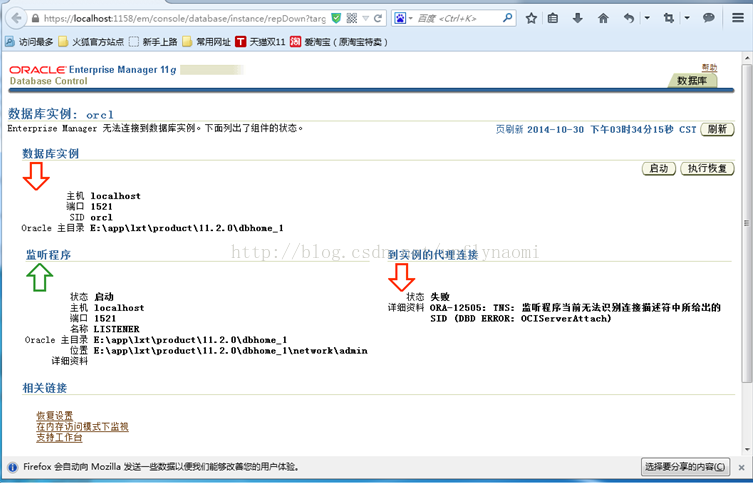This screenshot has width=753, height=483.
Task: Open the 火狐官方站点 bookmark folder
Action: 91,42
